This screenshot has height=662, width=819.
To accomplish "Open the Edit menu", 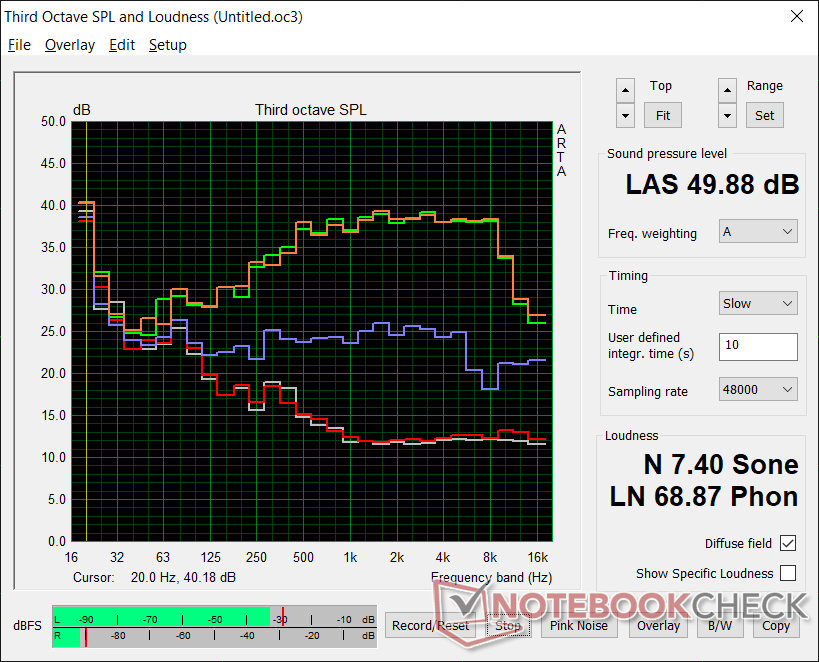I will pyautogui.click(x=122, y=45).
